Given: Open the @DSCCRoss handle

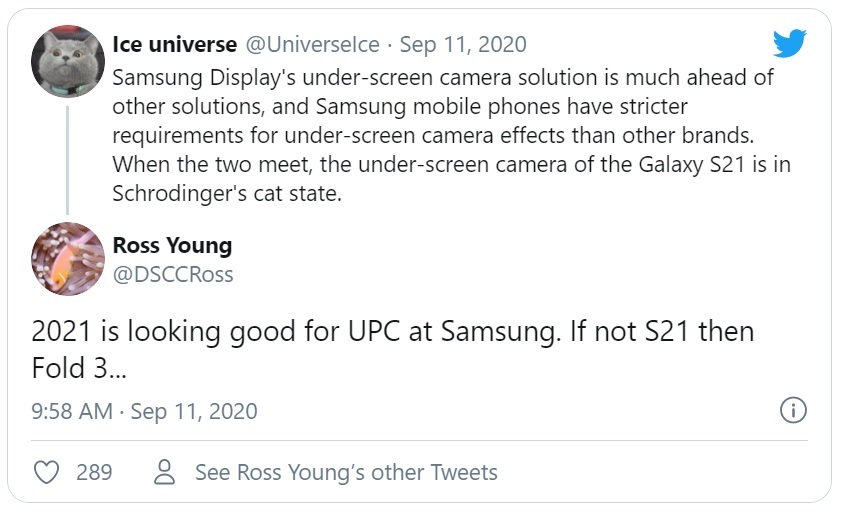Looking at the screenshot, I should point(173,273).
